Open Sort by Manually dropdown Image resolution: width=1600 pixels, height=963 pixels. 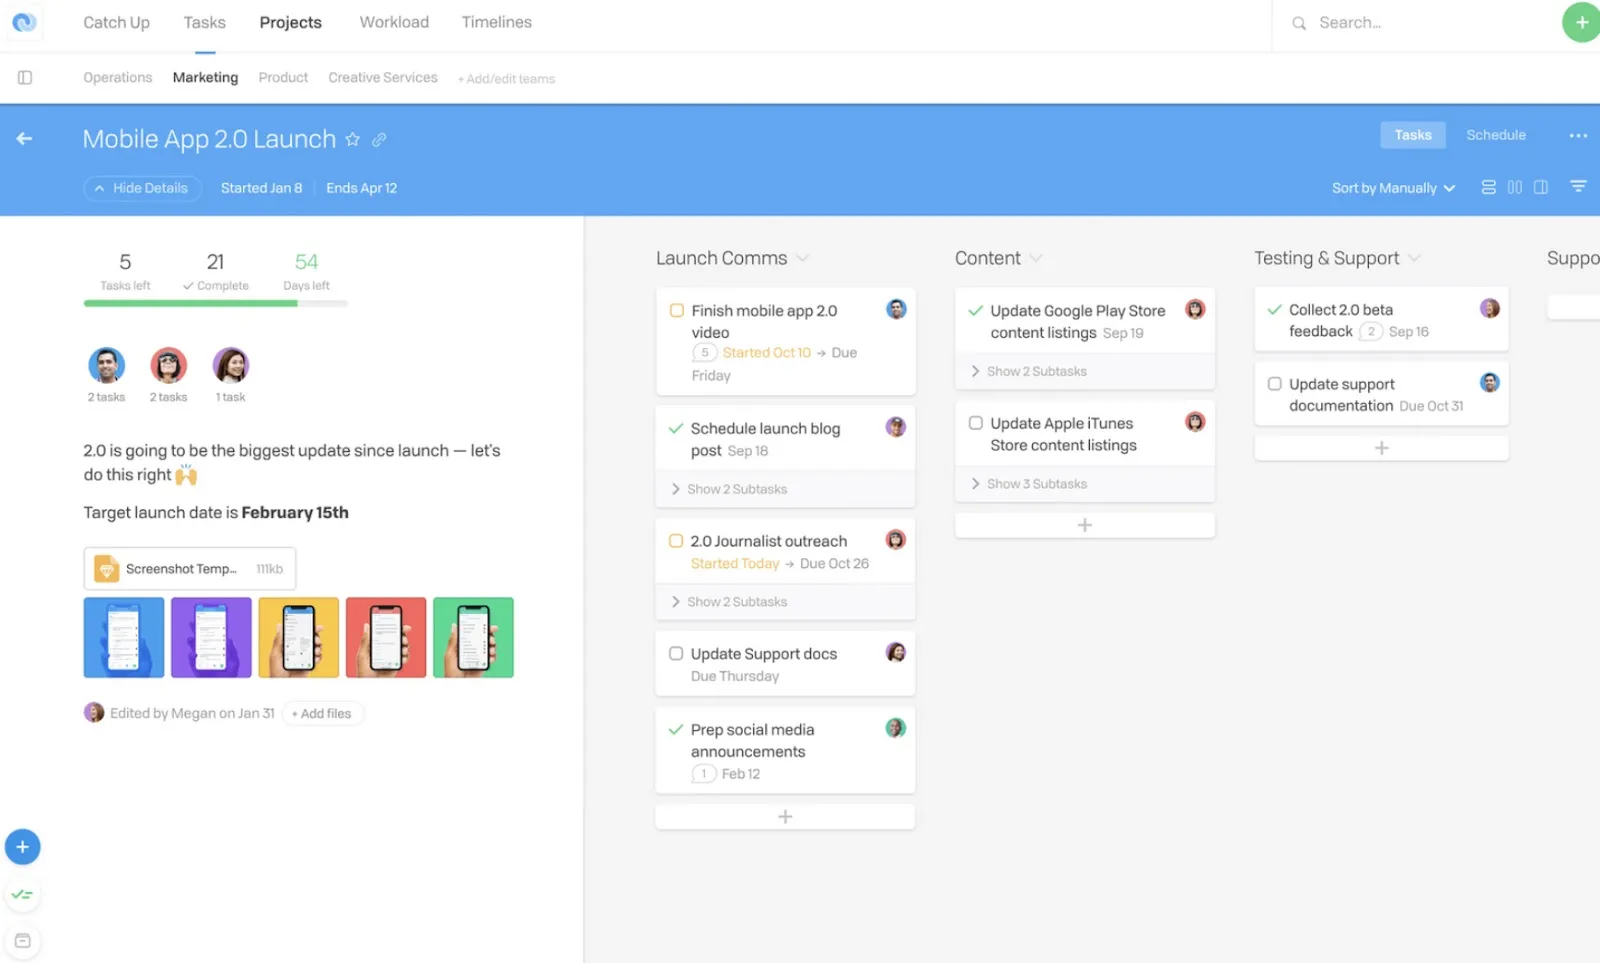coord(1393,188)
